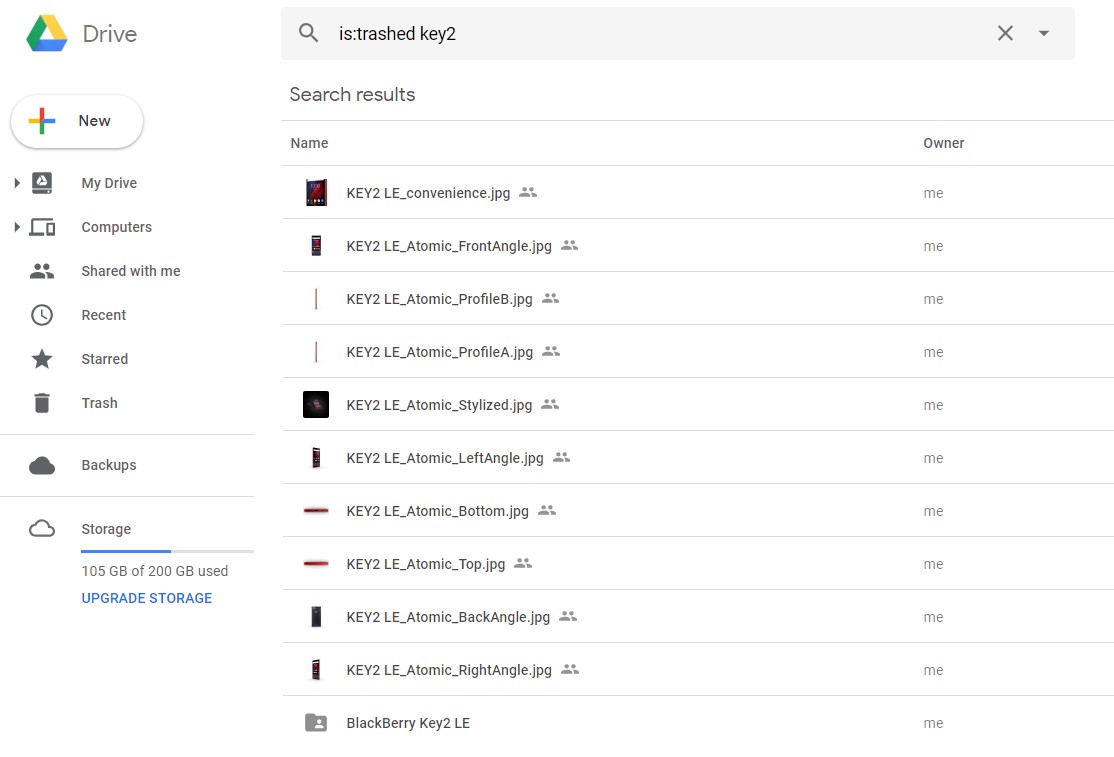The image size is (1114, 757).
Task: Click the Storage cloud outline icon
Action: (x=42, y=529)
